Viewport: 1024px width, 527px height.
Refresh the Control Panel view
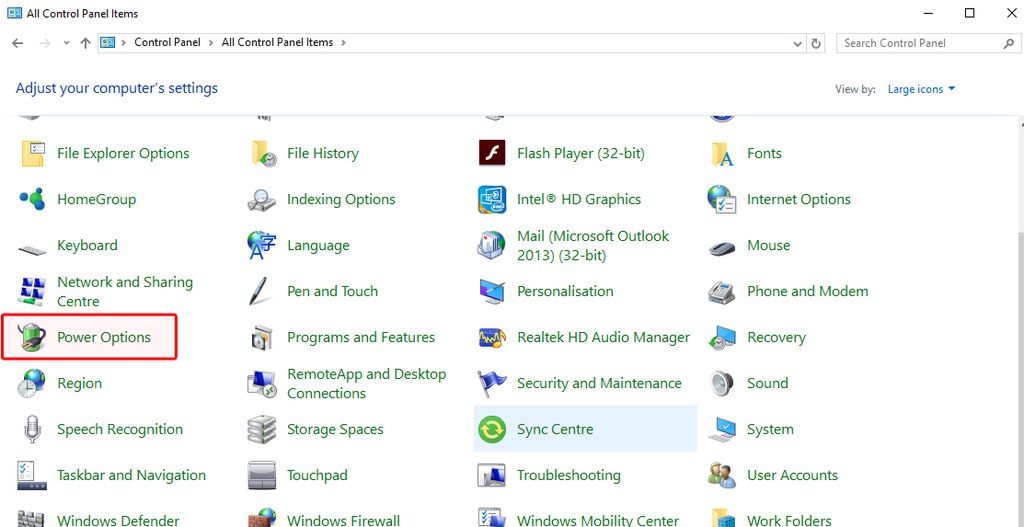816,44
